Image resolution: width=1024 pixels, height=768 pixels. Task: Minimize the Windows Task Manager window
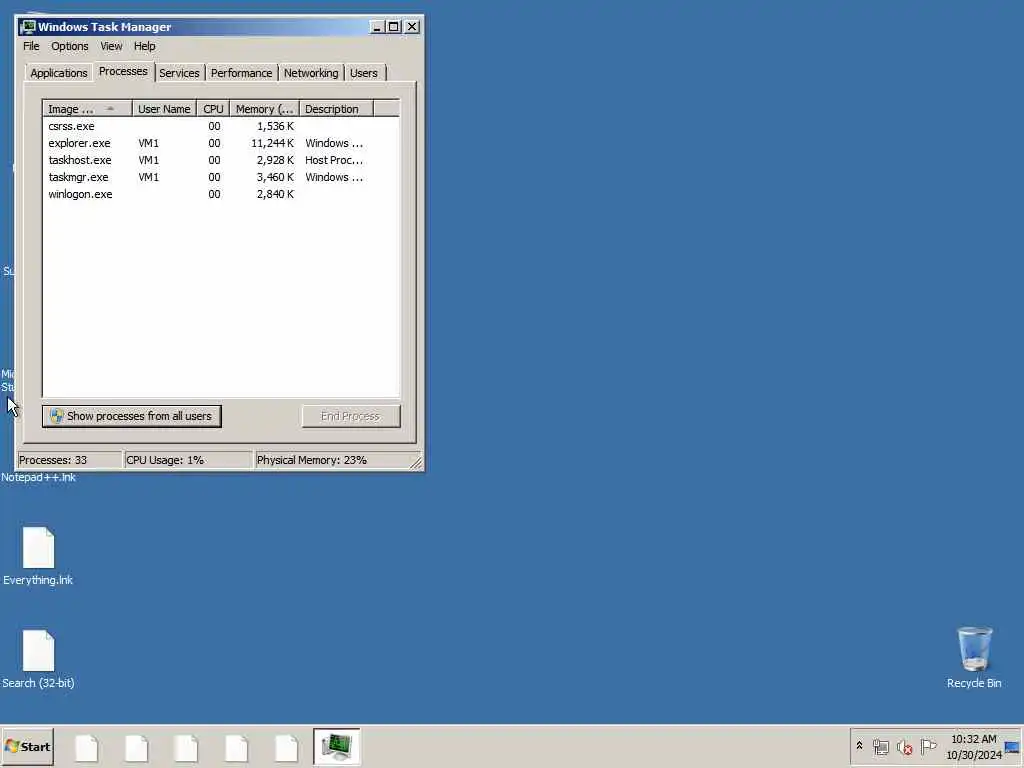[377, 27]
